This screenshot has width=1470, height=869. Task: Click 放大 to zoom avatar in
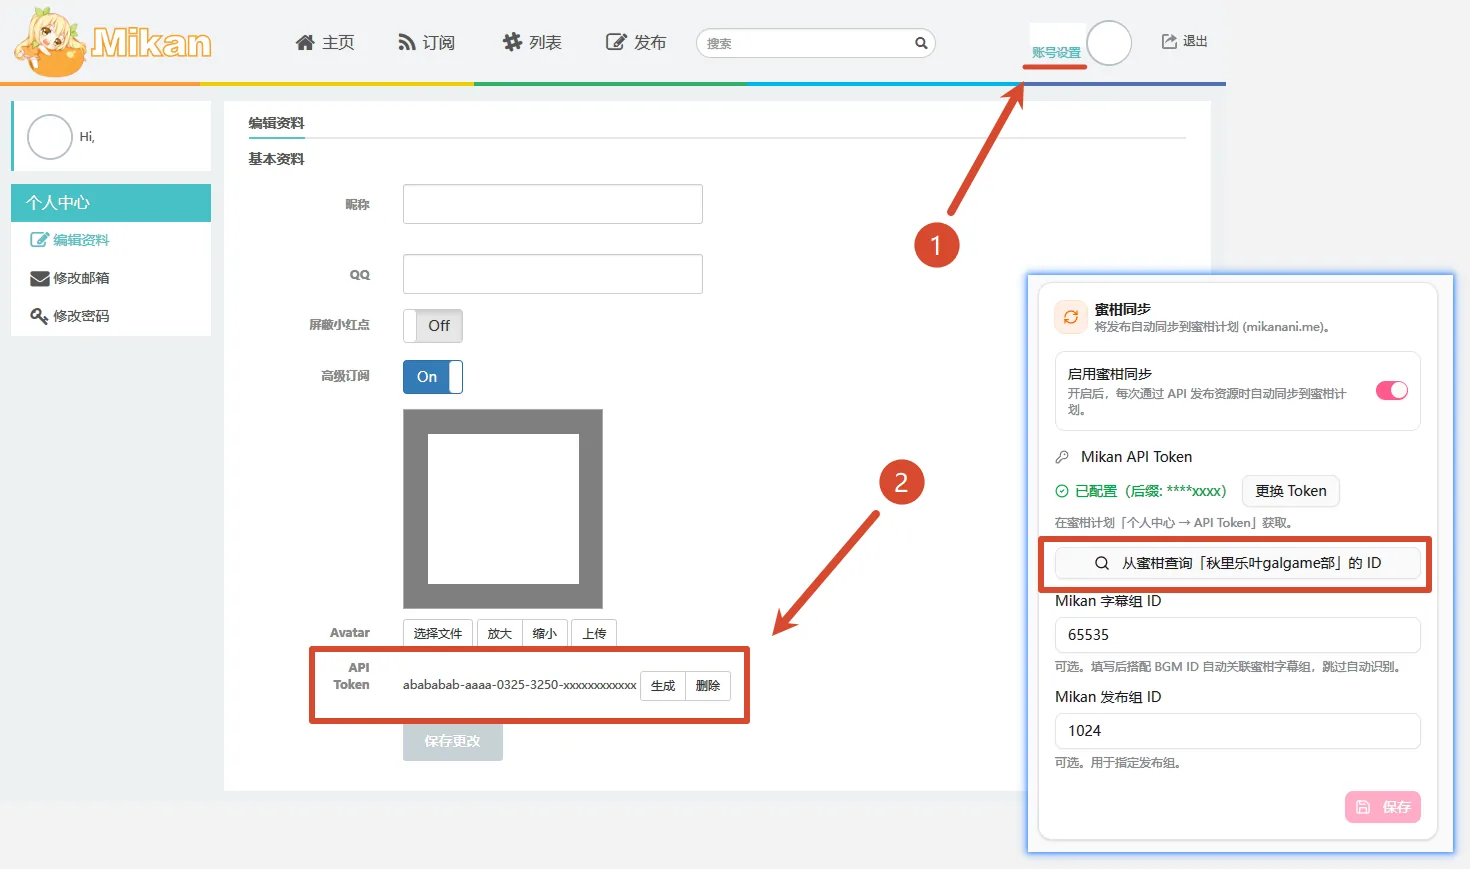pyautogui.click(x=500, y=633)
